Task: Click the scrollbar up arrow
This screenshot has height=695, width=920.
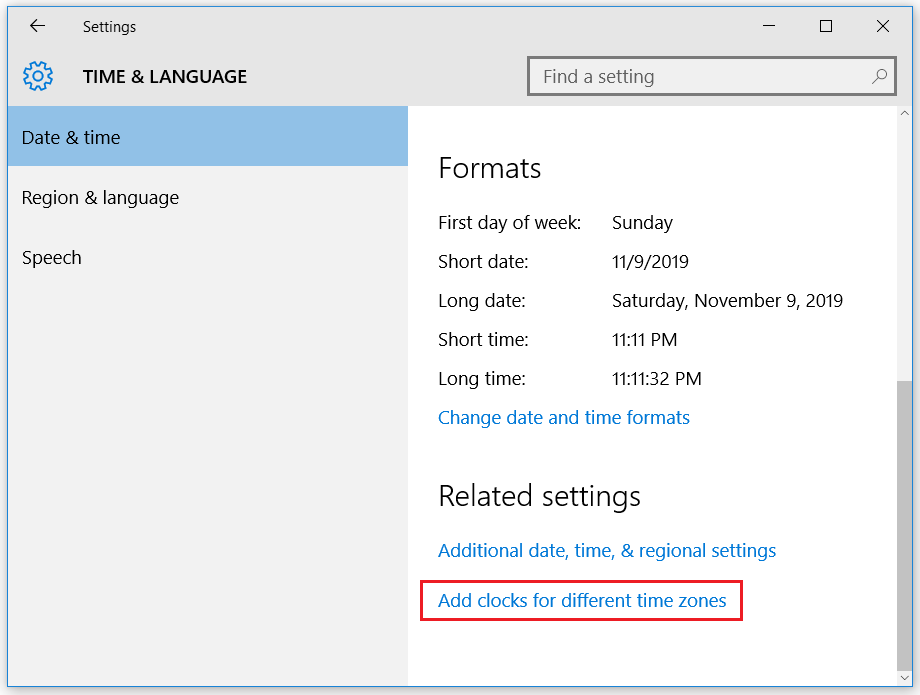Action: tap(904, 113)
